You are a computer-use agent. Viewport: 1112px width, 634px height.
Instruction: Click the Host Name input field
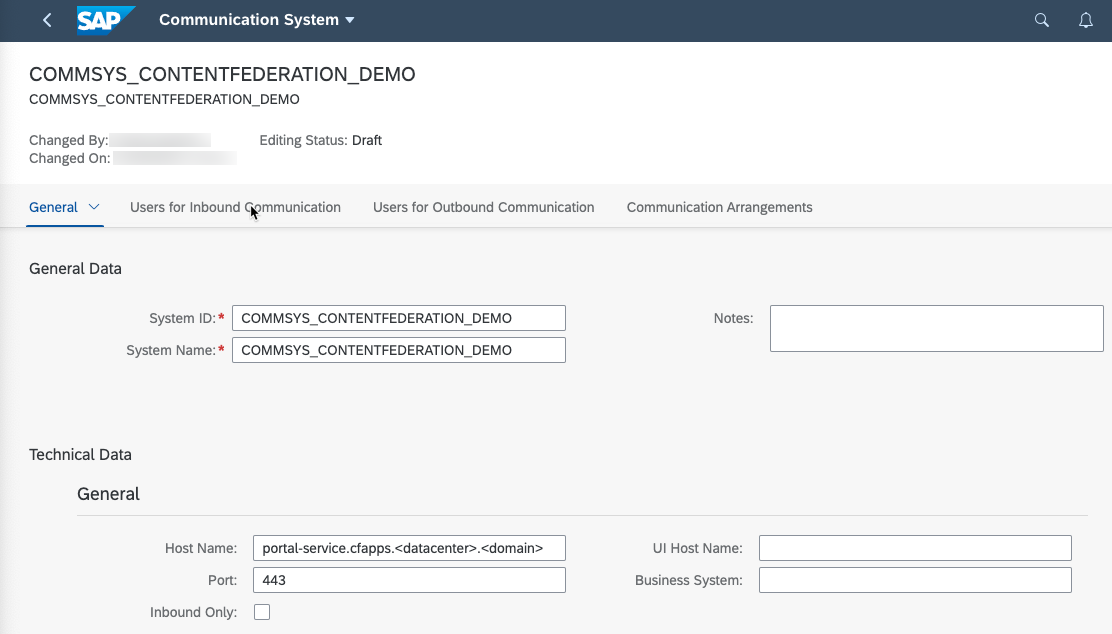(x=409, y=548)
